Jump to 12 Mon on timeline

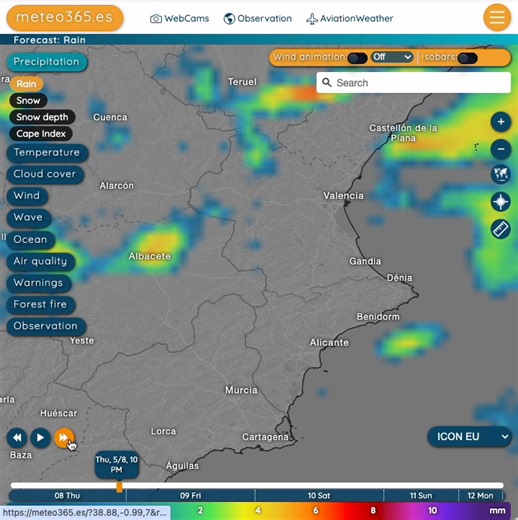[x=480, y=496]
